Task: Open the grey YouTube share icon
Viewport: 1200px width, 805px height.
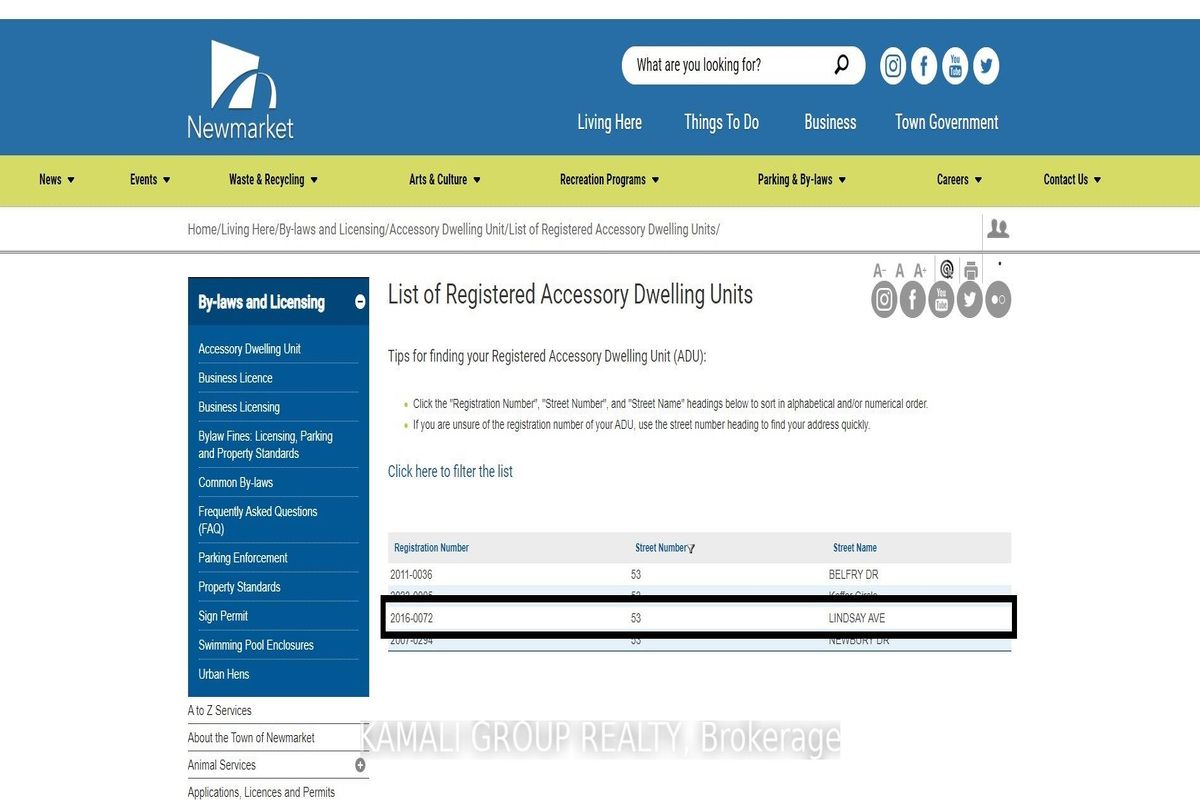Action: (941, 299)
